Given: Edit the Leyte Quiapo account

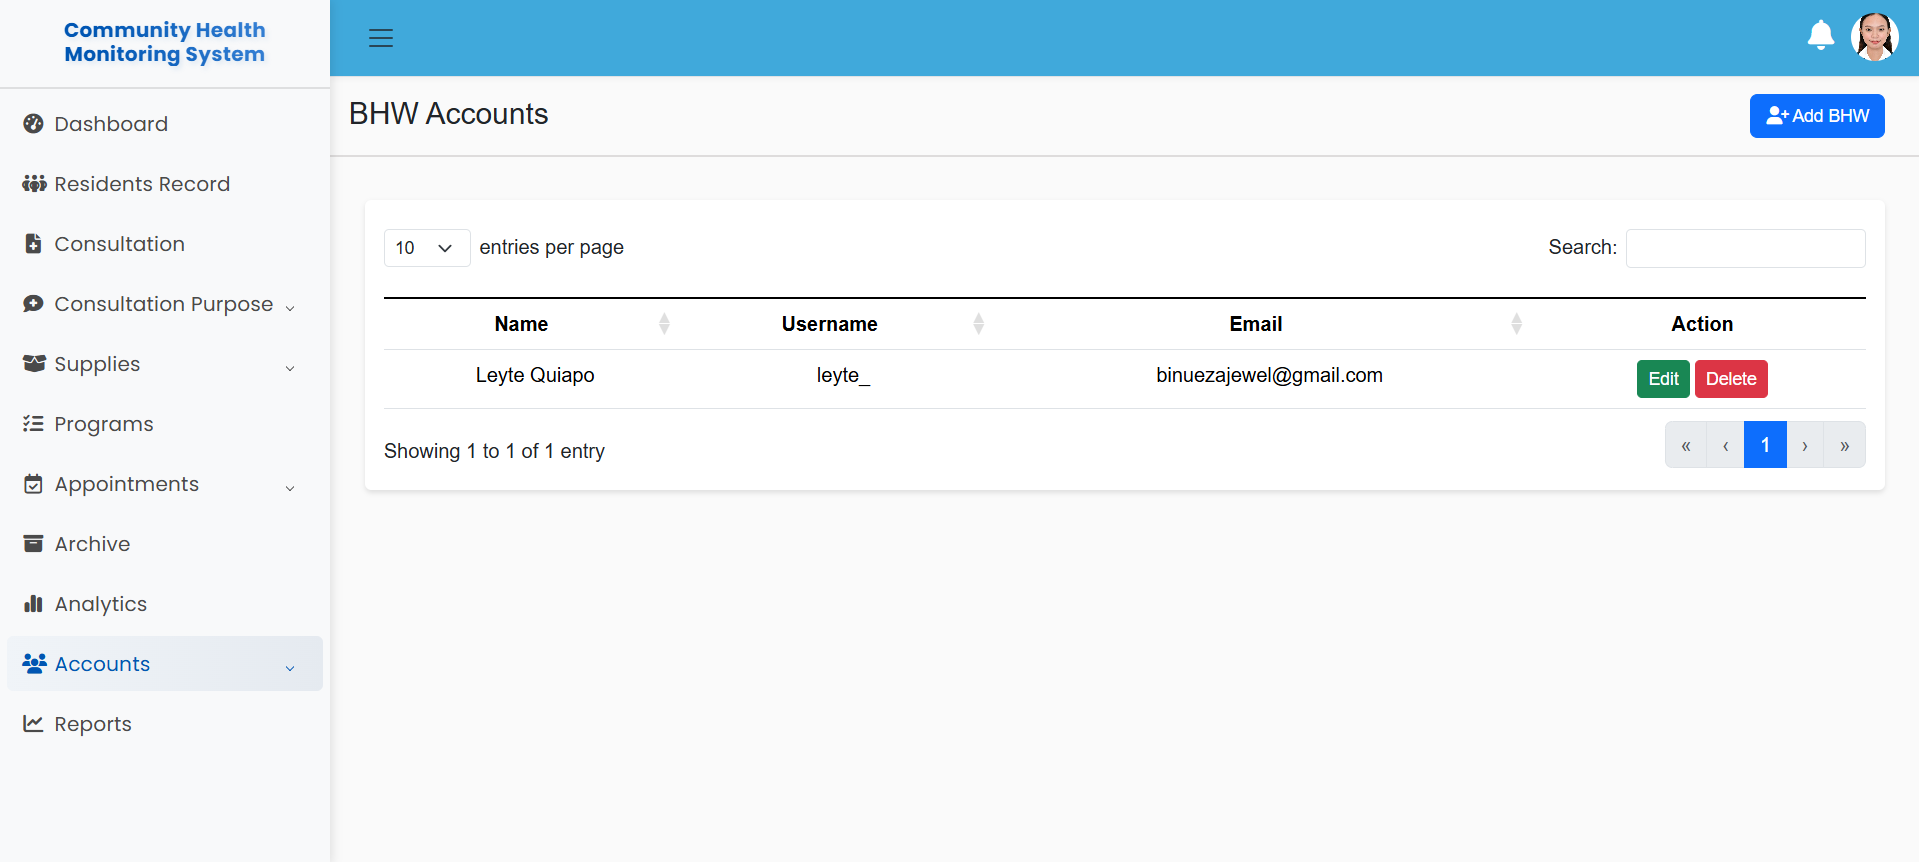Looking at the screenshot, I should pos(1663,379).
